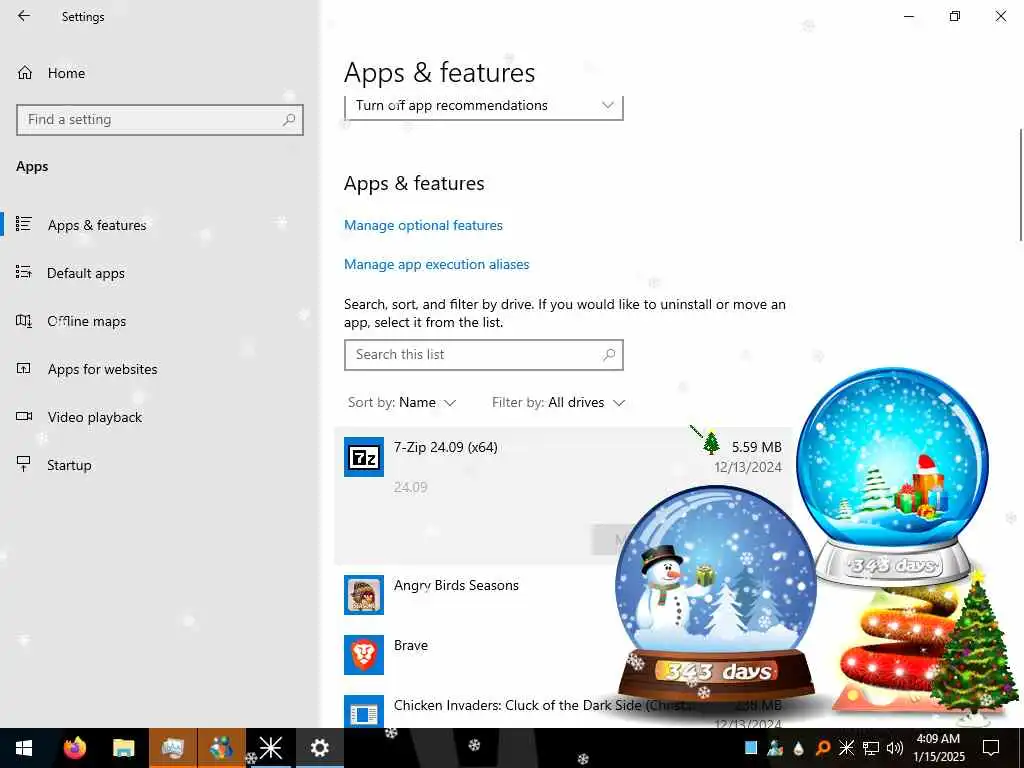Click the 7-Zip app icon

pyautogui.click(x=364, y=457)
